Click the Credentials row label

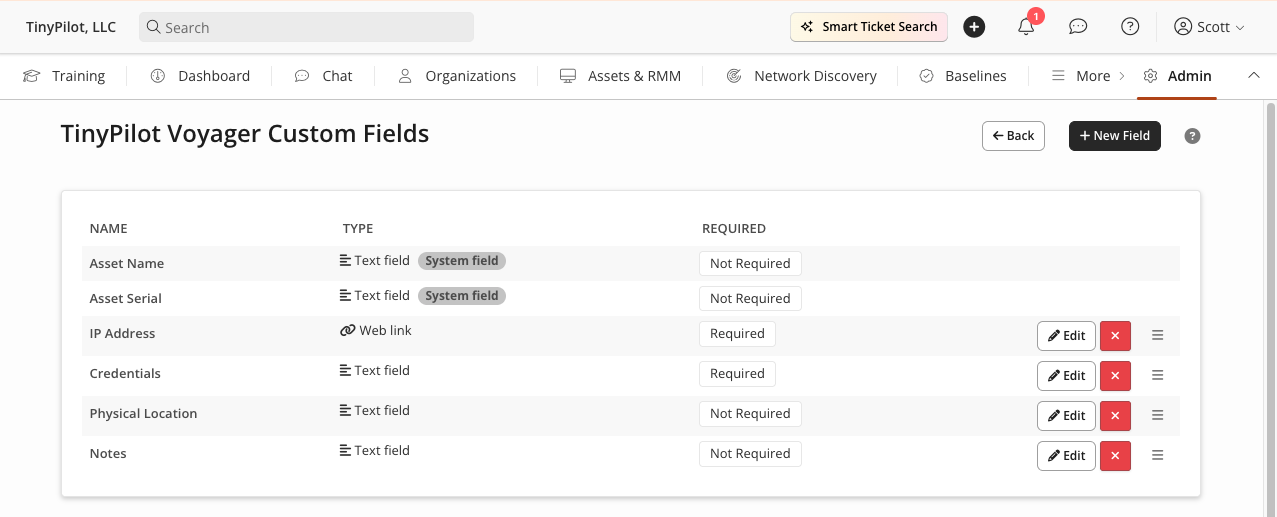[x=125, y=374]
